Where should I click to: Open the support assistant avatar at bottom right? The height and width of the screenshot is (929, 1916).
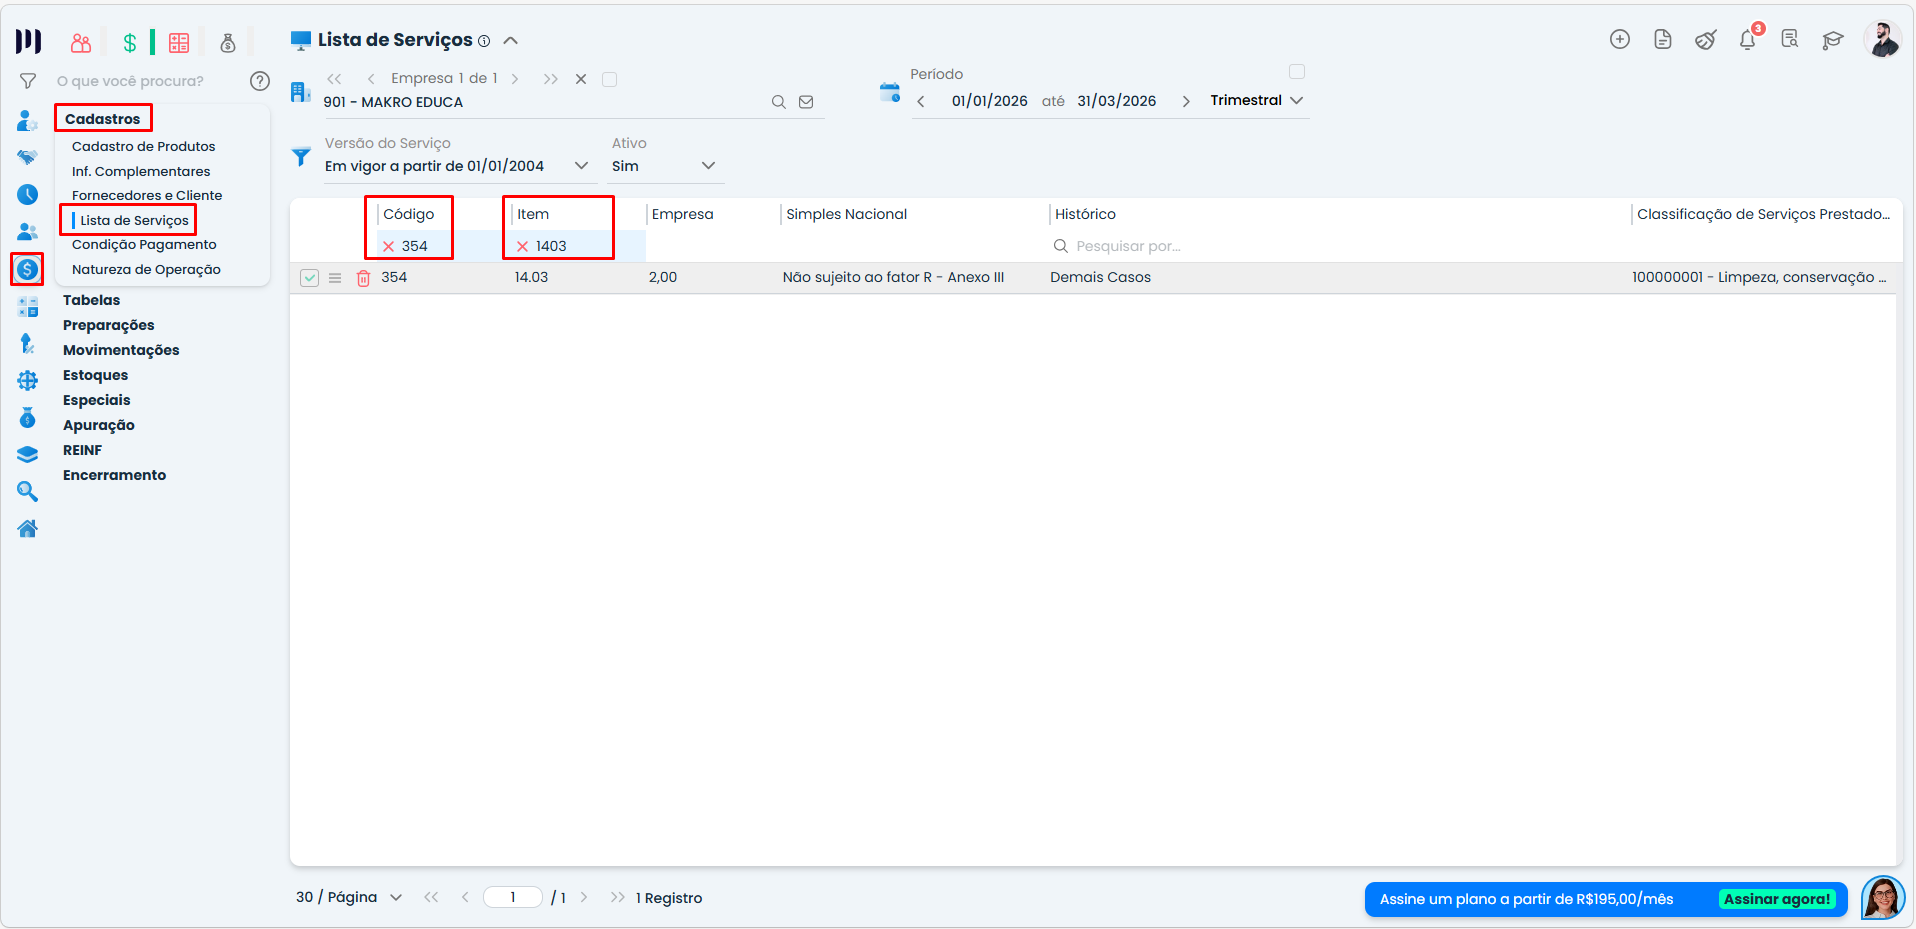tap(1882, 898)
